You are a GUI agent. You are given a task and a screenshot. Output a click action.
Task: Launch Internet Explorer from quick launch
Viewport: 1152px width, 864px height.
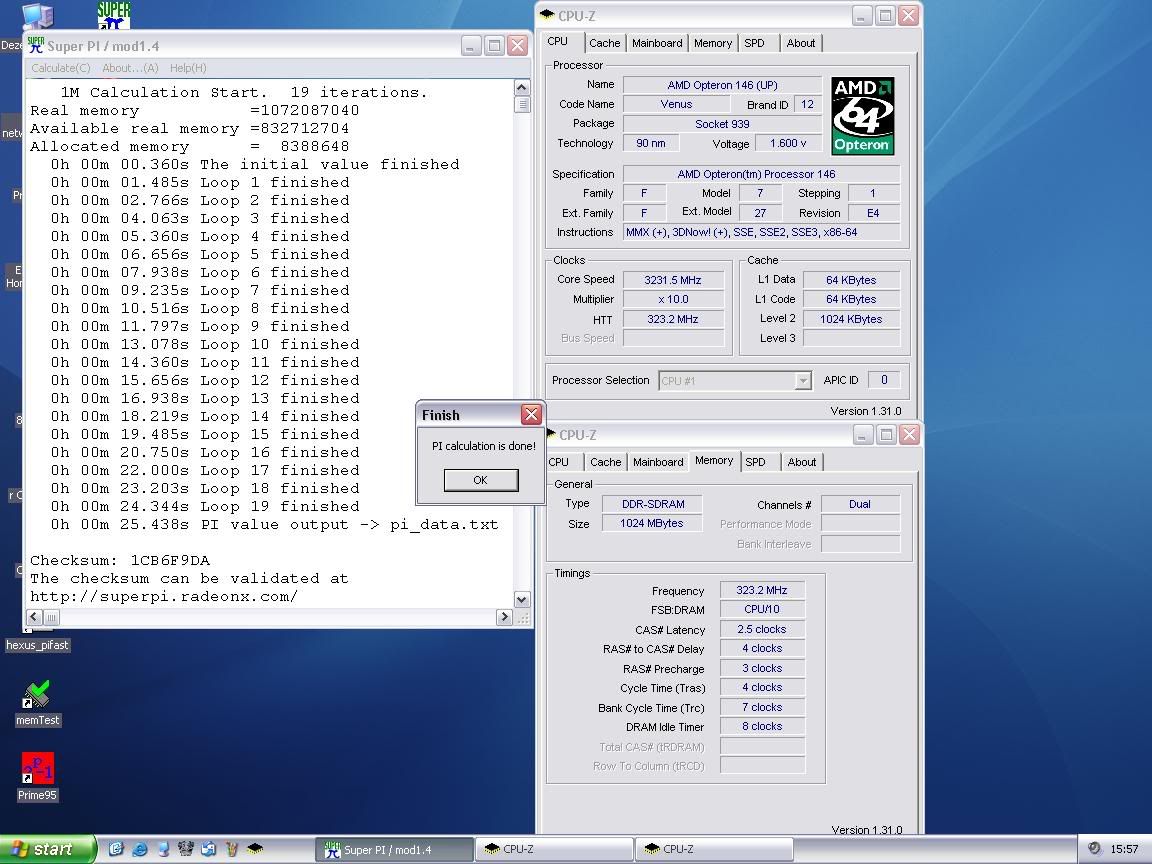pos(139,849)
